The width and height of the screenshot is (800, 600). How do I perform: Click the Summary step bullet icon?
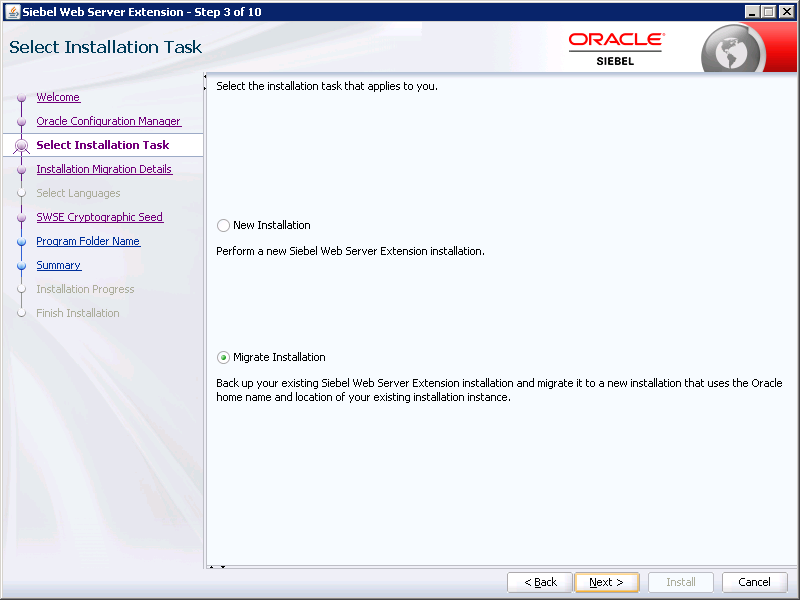coord(21,266)
